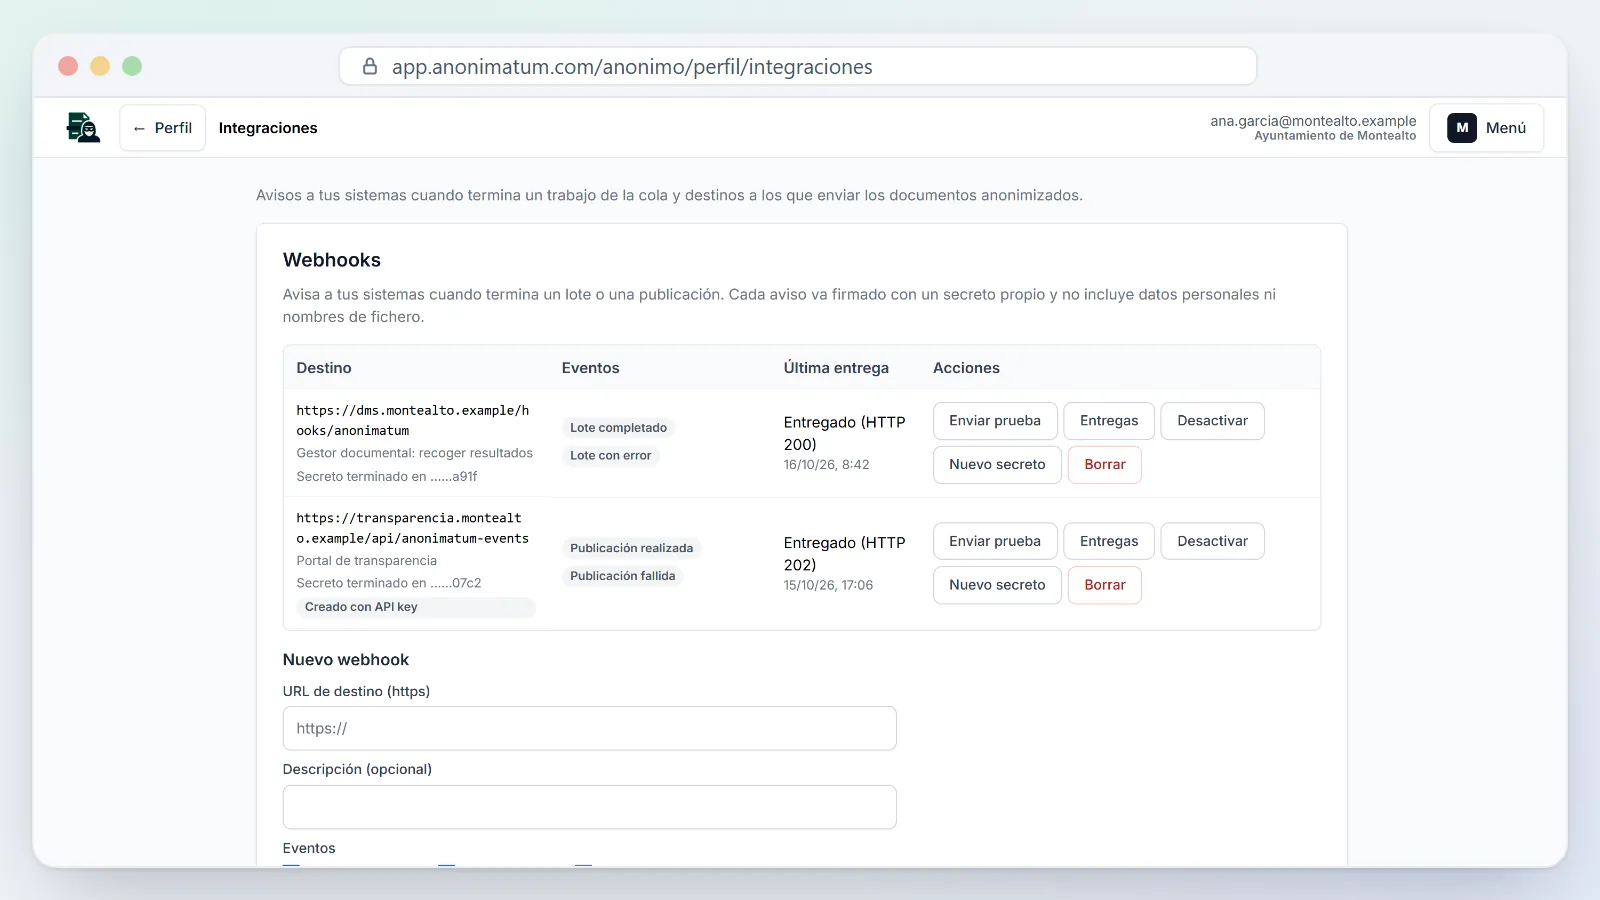Click the delivery date 16/10/26, 8:42
Viewport: 1600px width, 900px height.
[826, 465]
